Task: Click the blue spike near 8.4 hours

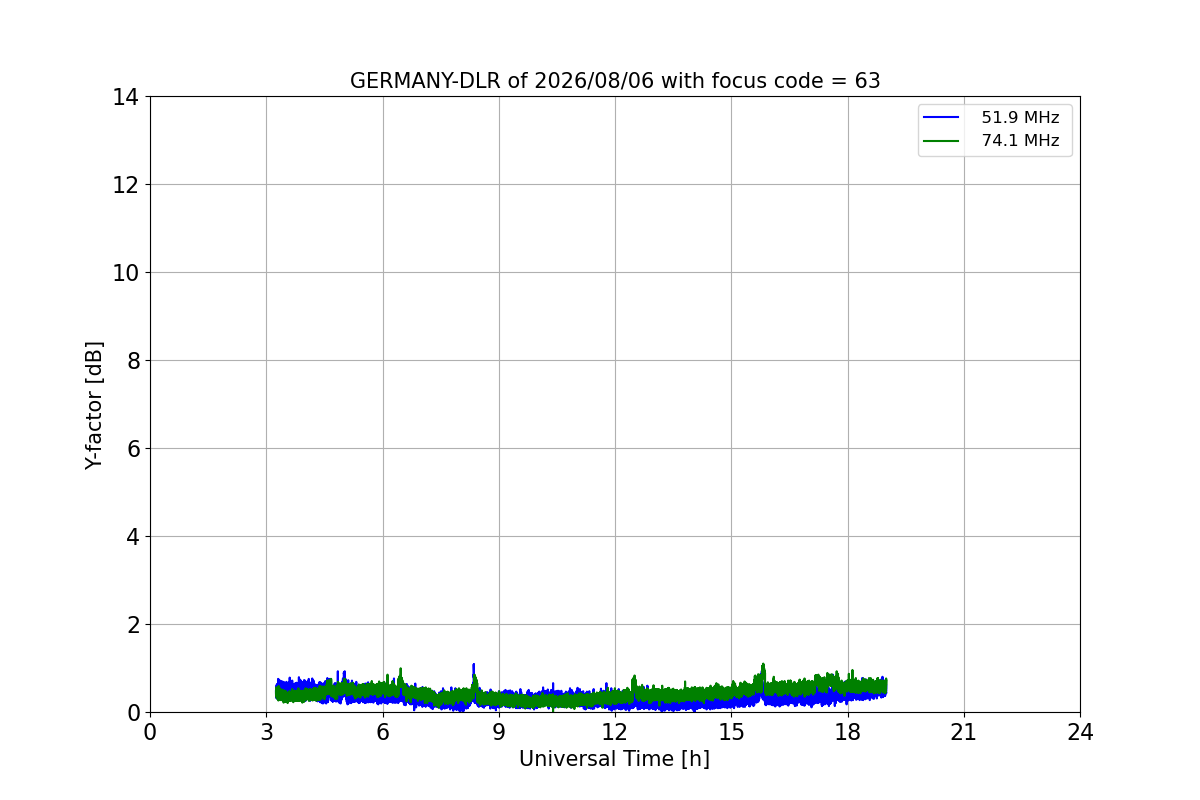Action: click(x=474, y=669)
